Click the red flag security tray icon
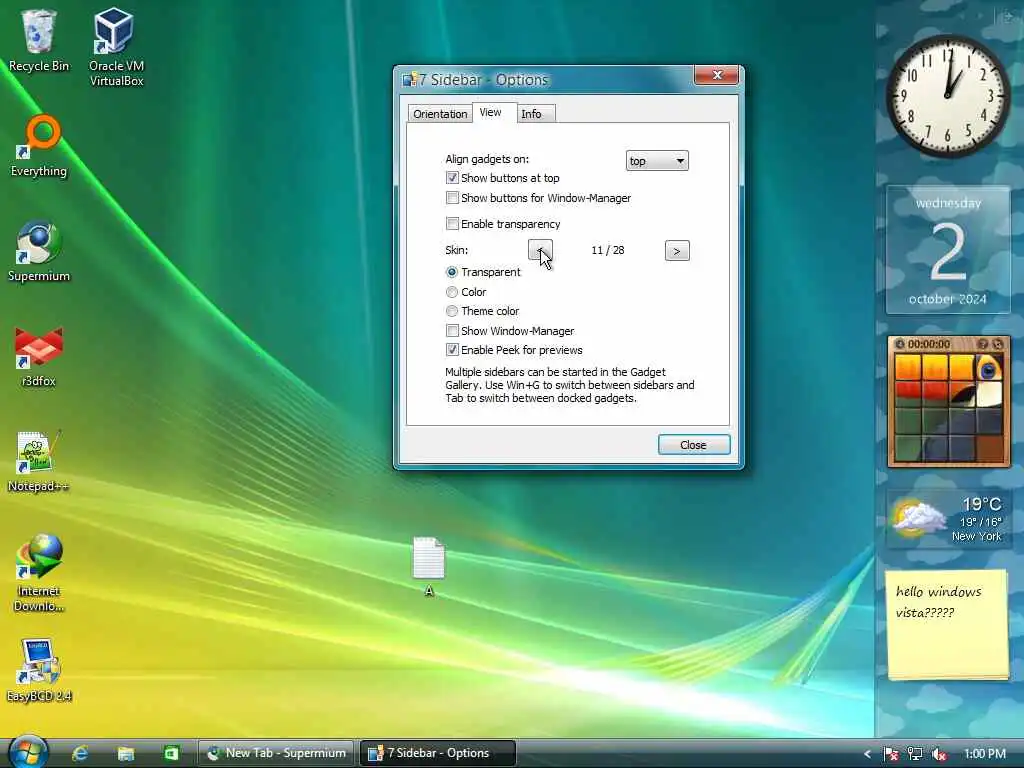Screen dimensions: 1024x768 pyautogui.click(x=891, y=754)
